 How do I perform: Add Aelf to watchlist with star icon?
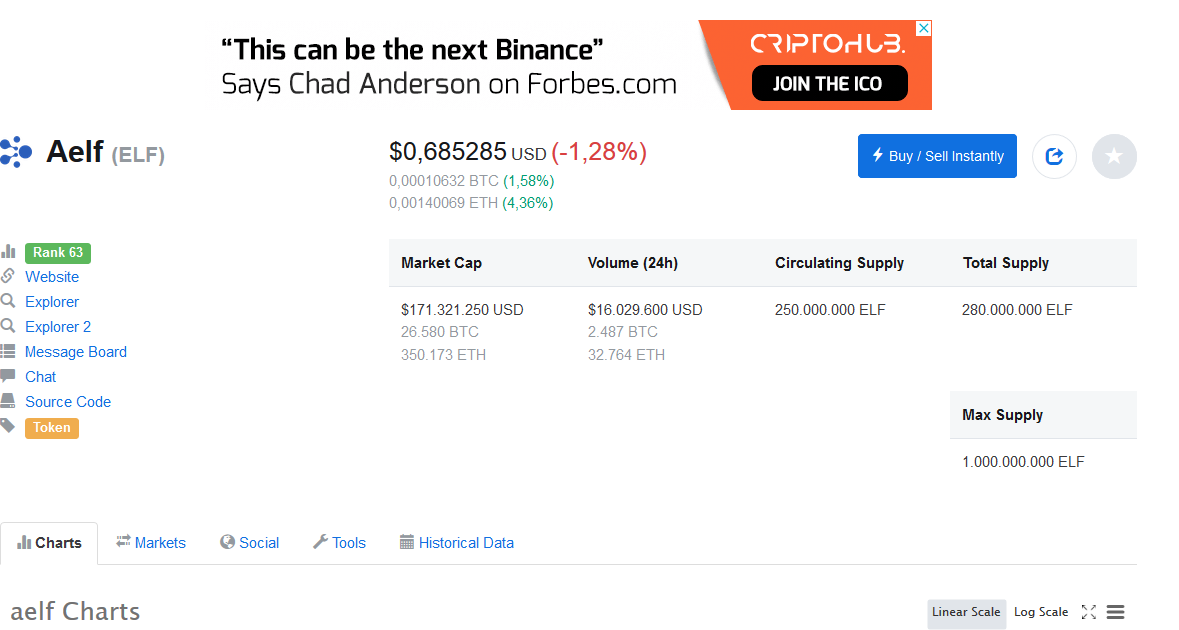tap(1114, 156)
